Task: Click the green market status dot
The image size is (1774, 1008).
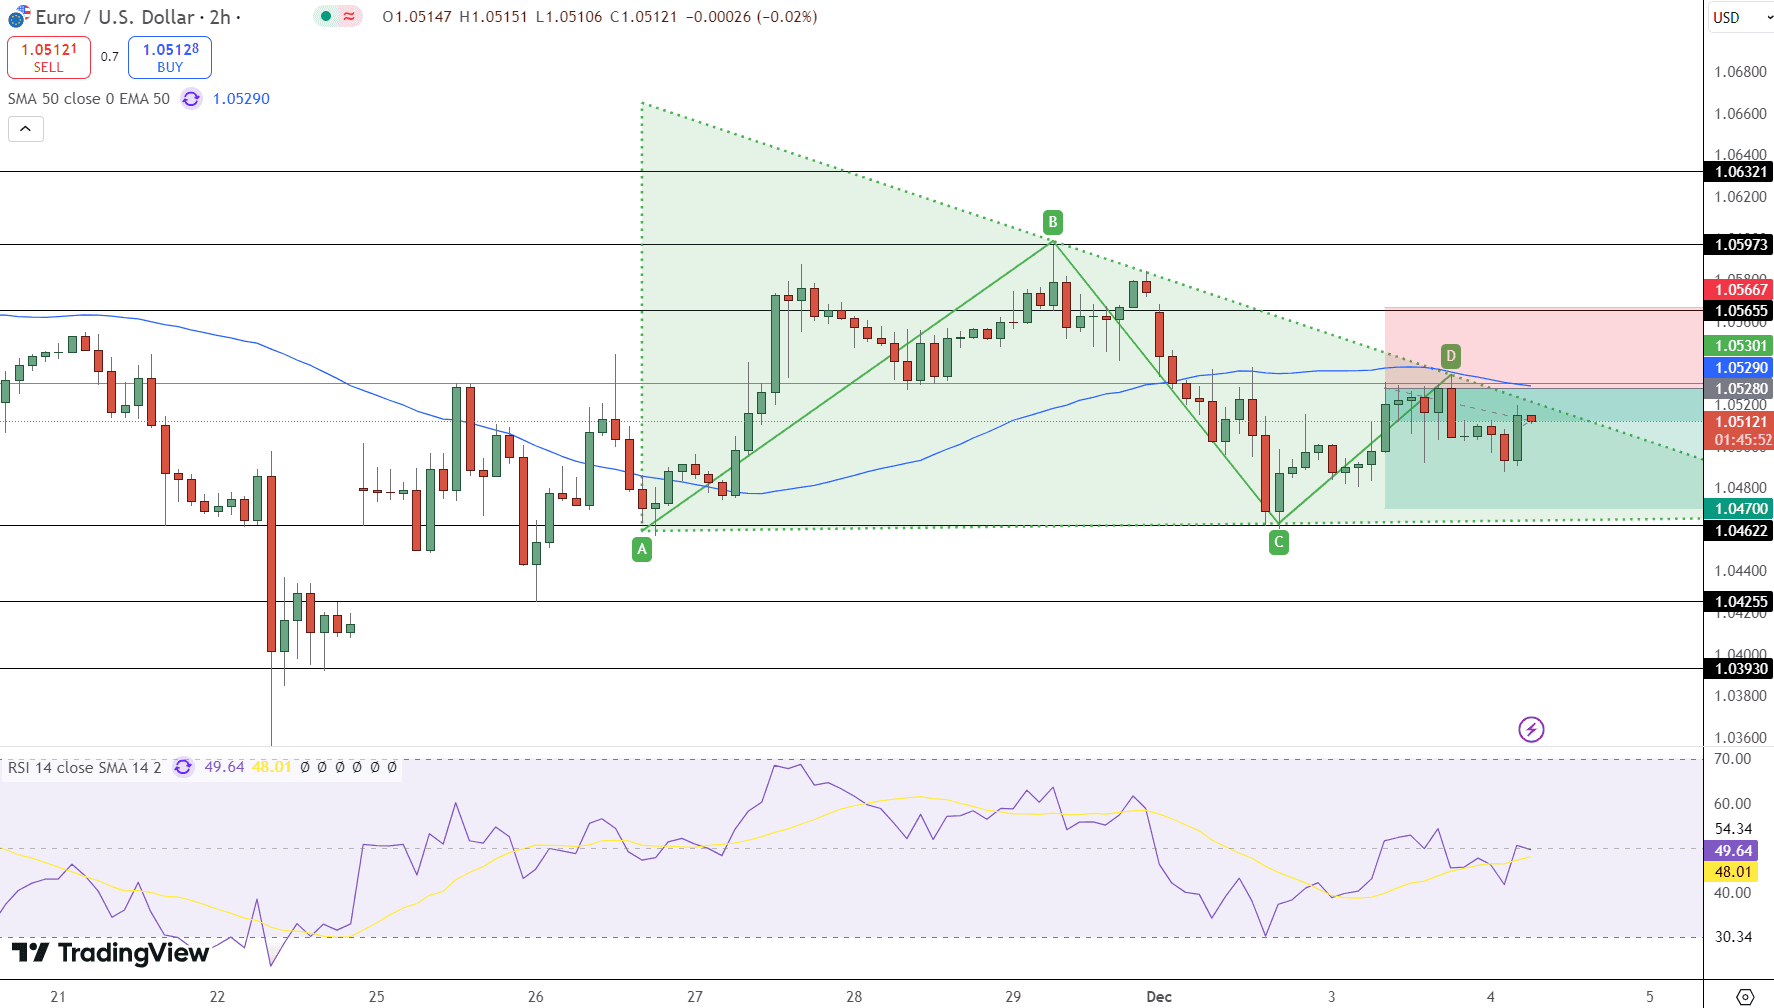Action: (x=326, y=16)
